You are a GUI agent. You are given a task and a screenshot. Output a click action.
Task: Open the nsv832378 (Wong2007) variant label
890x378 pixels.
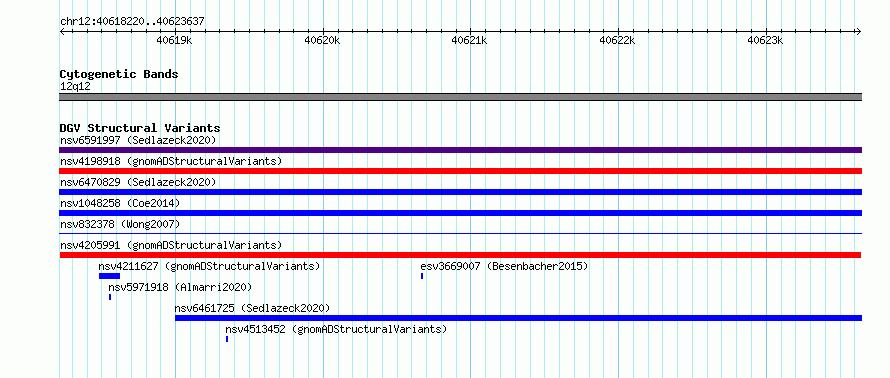click(120, 224)
